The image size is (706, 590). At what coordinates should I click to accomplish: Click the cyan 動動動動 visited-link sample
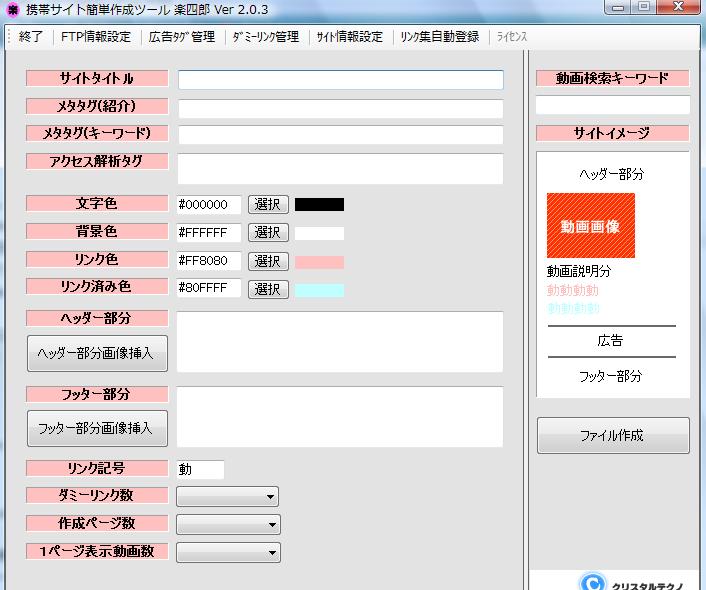coord(573,308)
